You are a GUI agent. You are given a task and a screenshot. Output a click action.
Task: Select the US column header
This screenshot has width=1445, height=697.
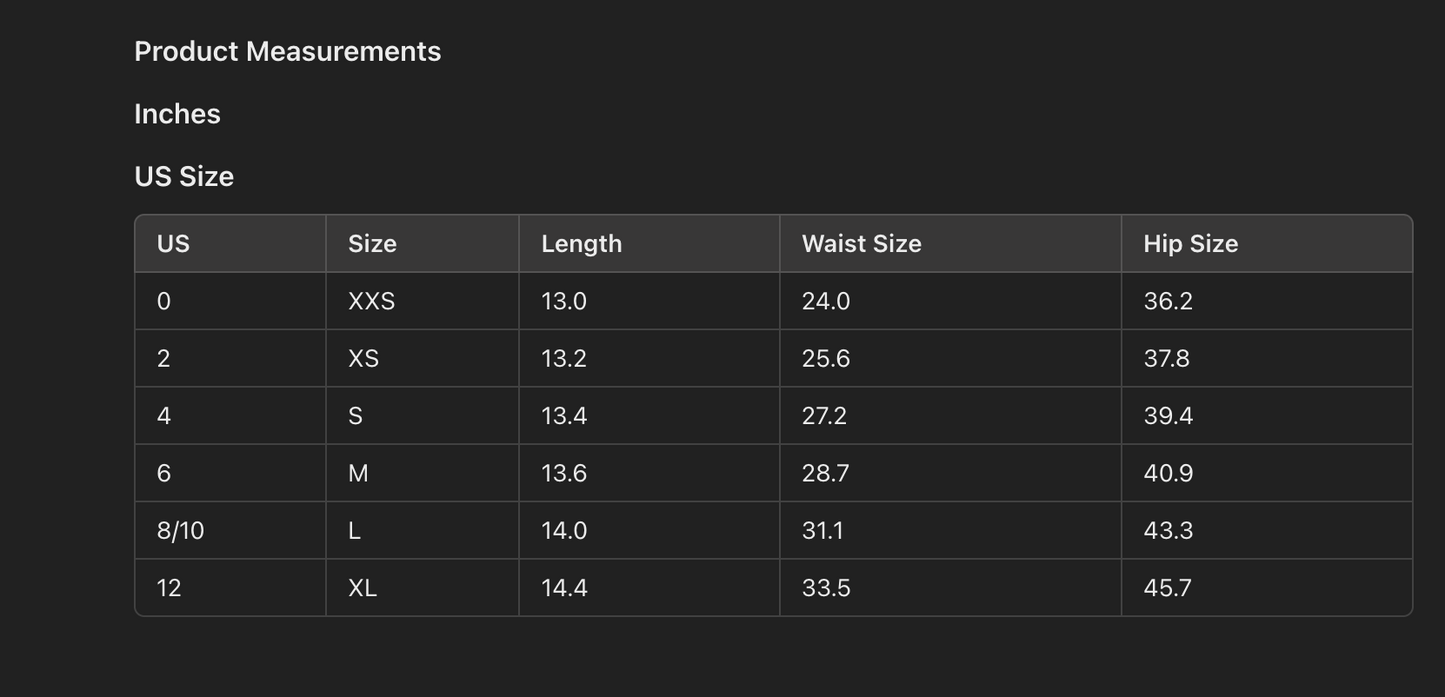coord(173,244)
